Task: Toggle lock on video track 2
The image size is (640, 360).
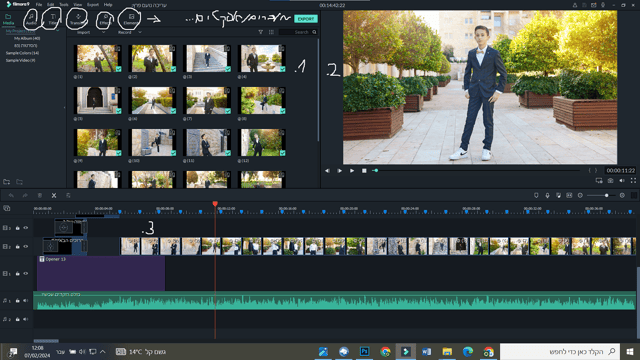Action: [18, 247]
